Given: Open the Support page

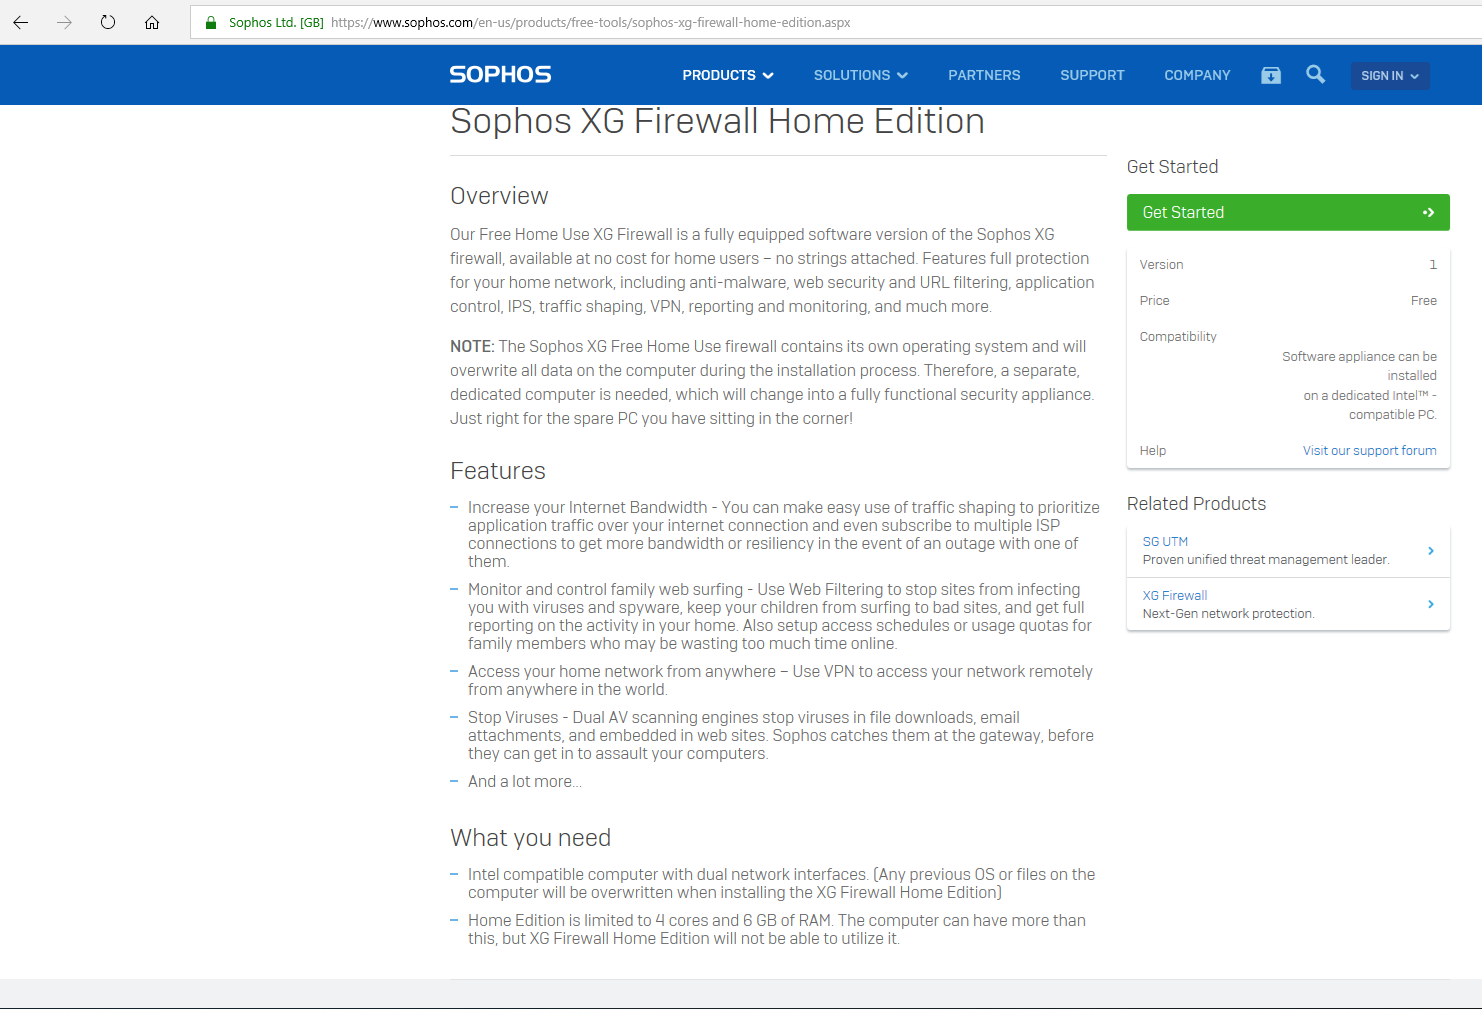Looking at the screenshot, I should click(x=1092, y=75).
